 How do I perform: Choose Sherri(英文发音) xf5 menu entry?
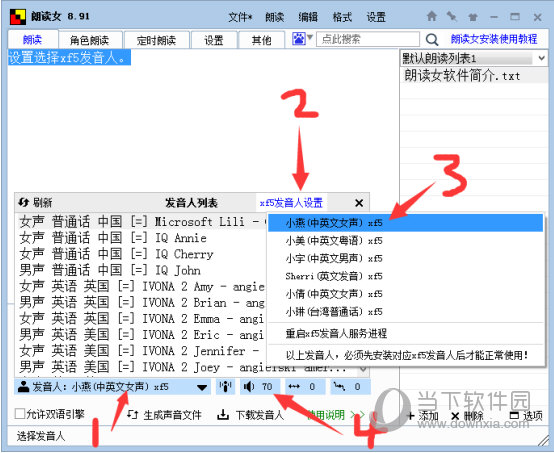click(x=405, y=276)
